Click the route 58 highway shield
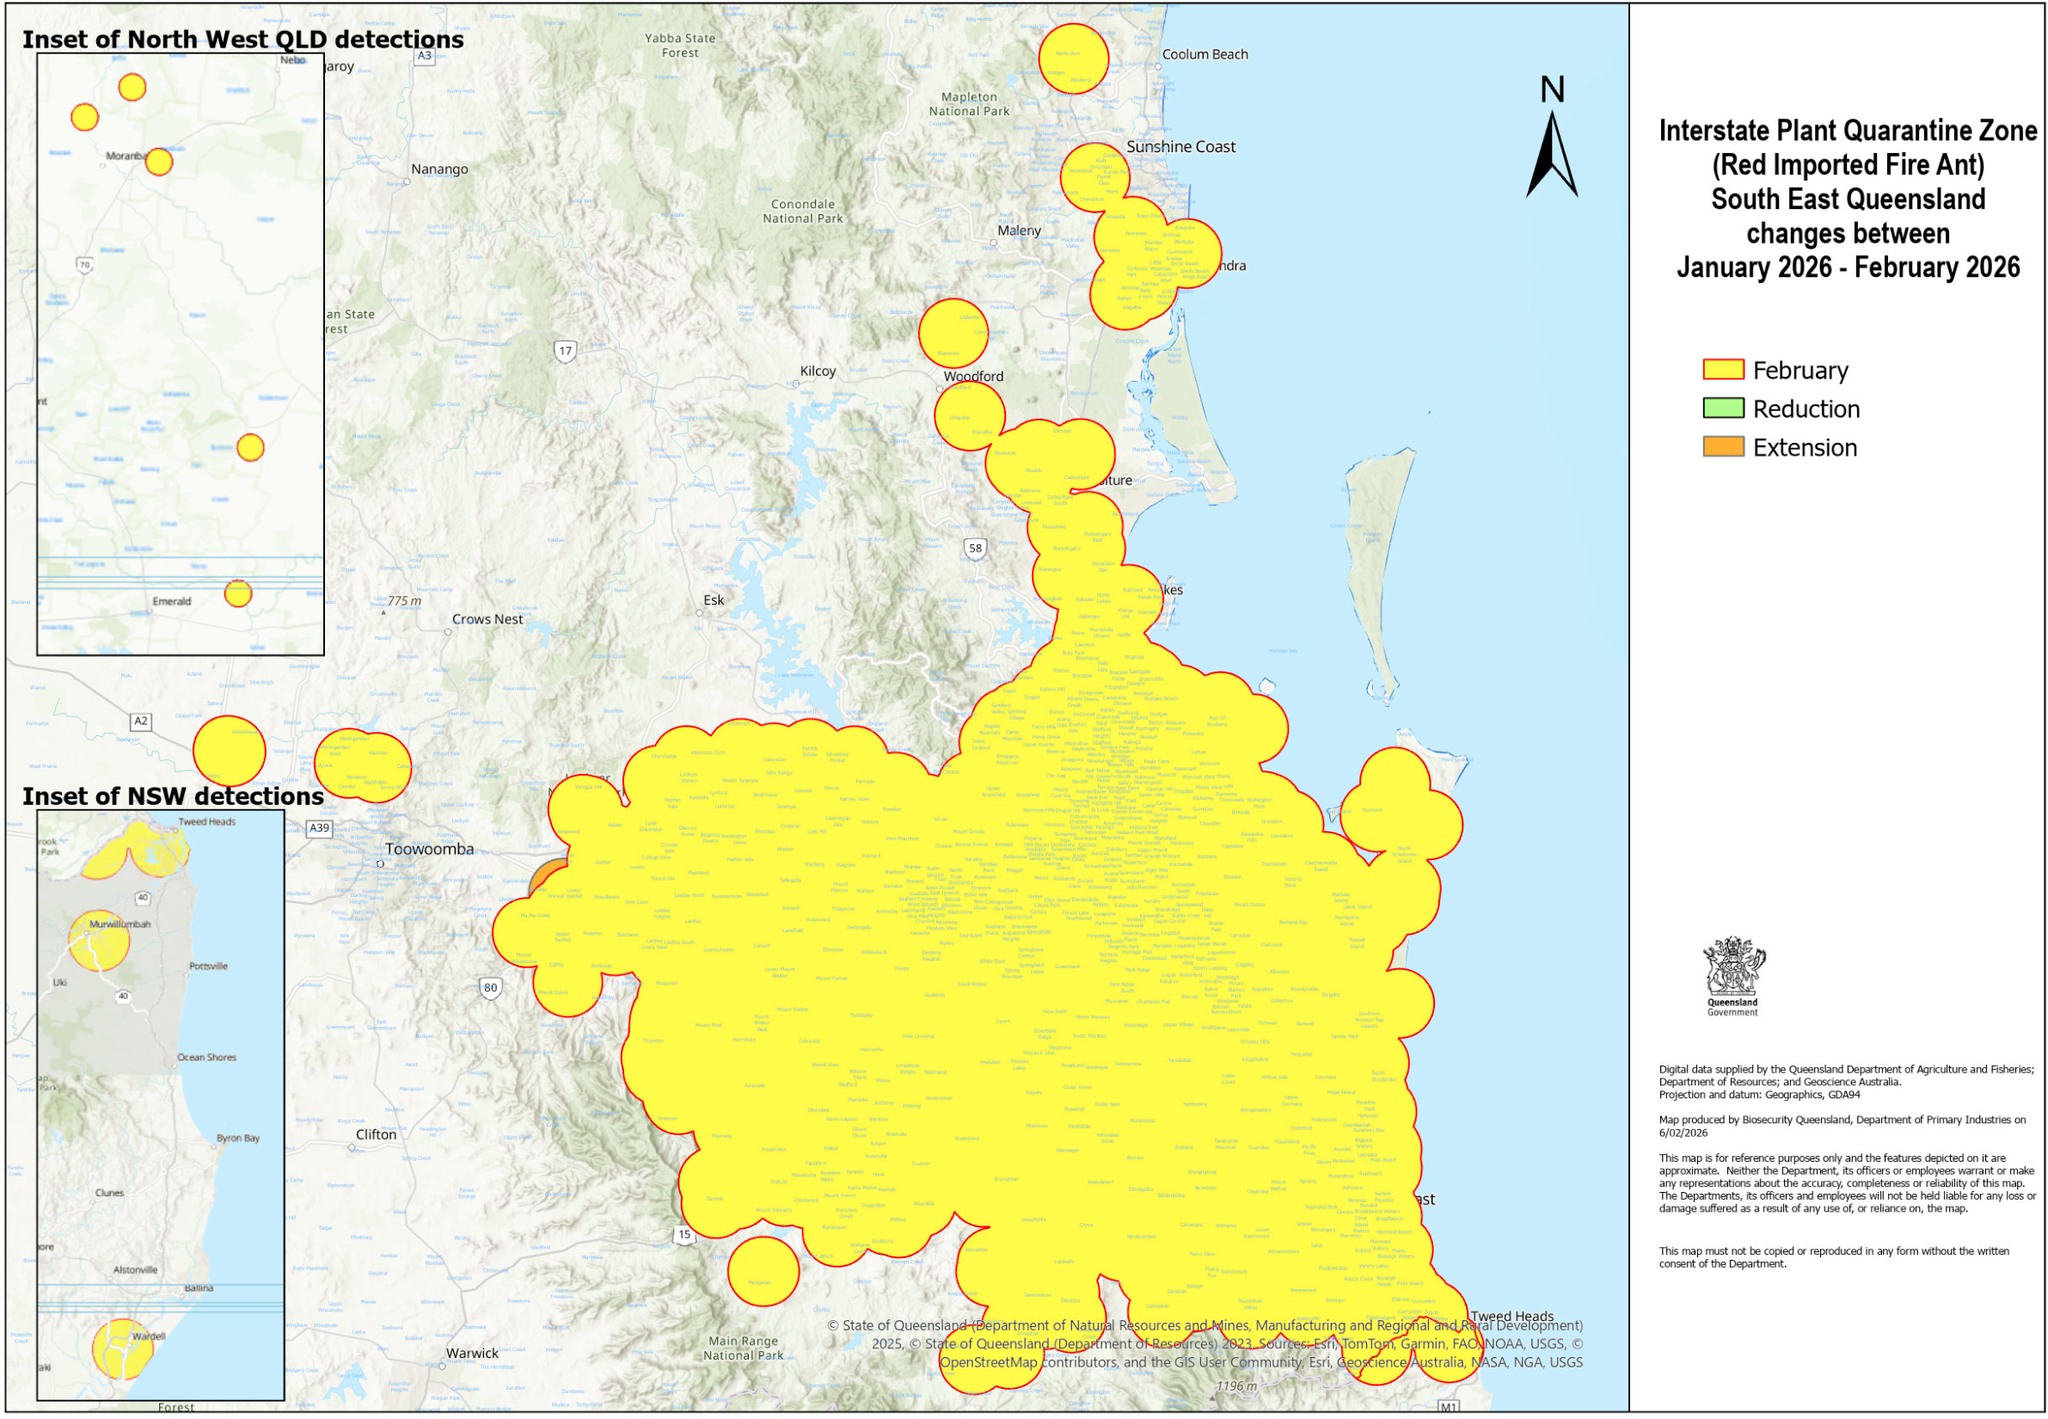 tap(975, 548)
